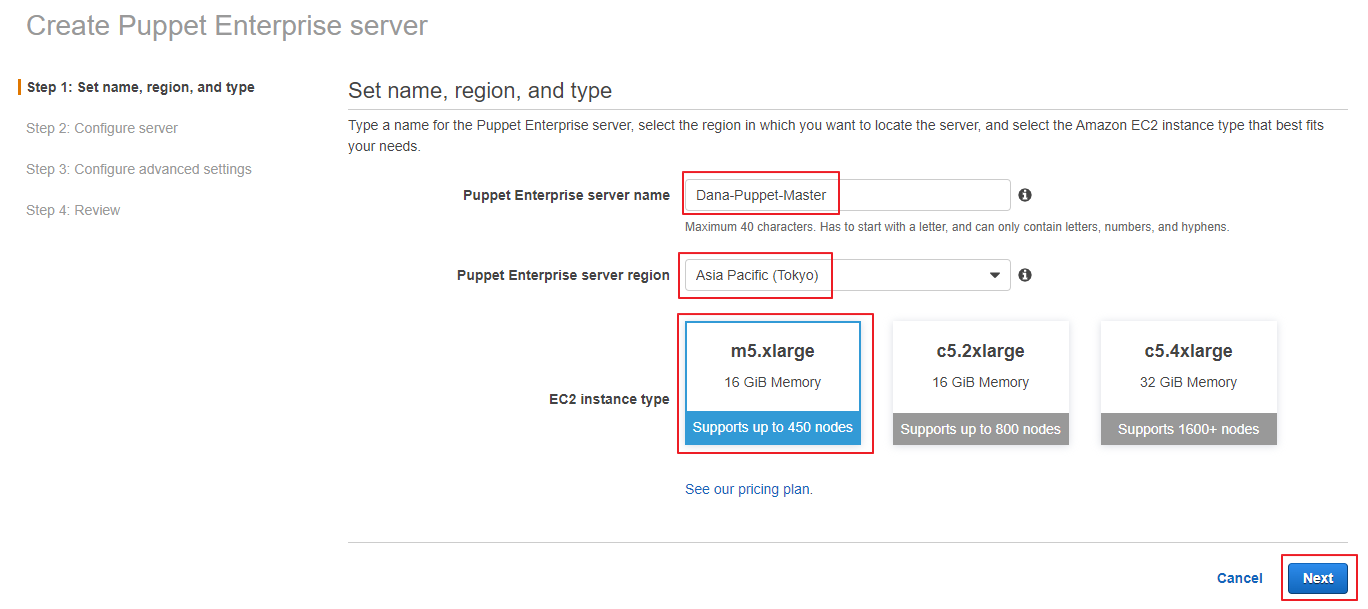Viewport: 1368px width, 609px height.
Task: Click the Supports up to 450 nodes banner
Action: pos(773,427)
